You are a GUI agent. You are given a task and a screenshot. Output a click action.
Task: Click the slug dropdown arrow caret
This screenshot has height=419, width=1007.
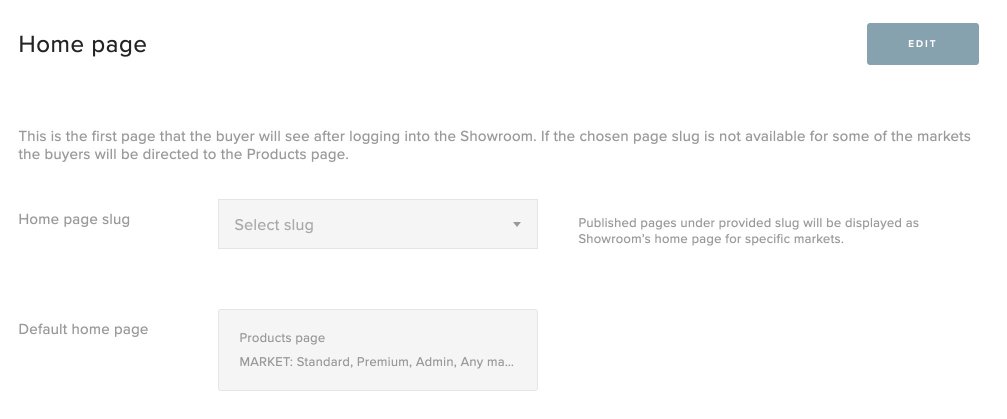(x=517, y=225)
